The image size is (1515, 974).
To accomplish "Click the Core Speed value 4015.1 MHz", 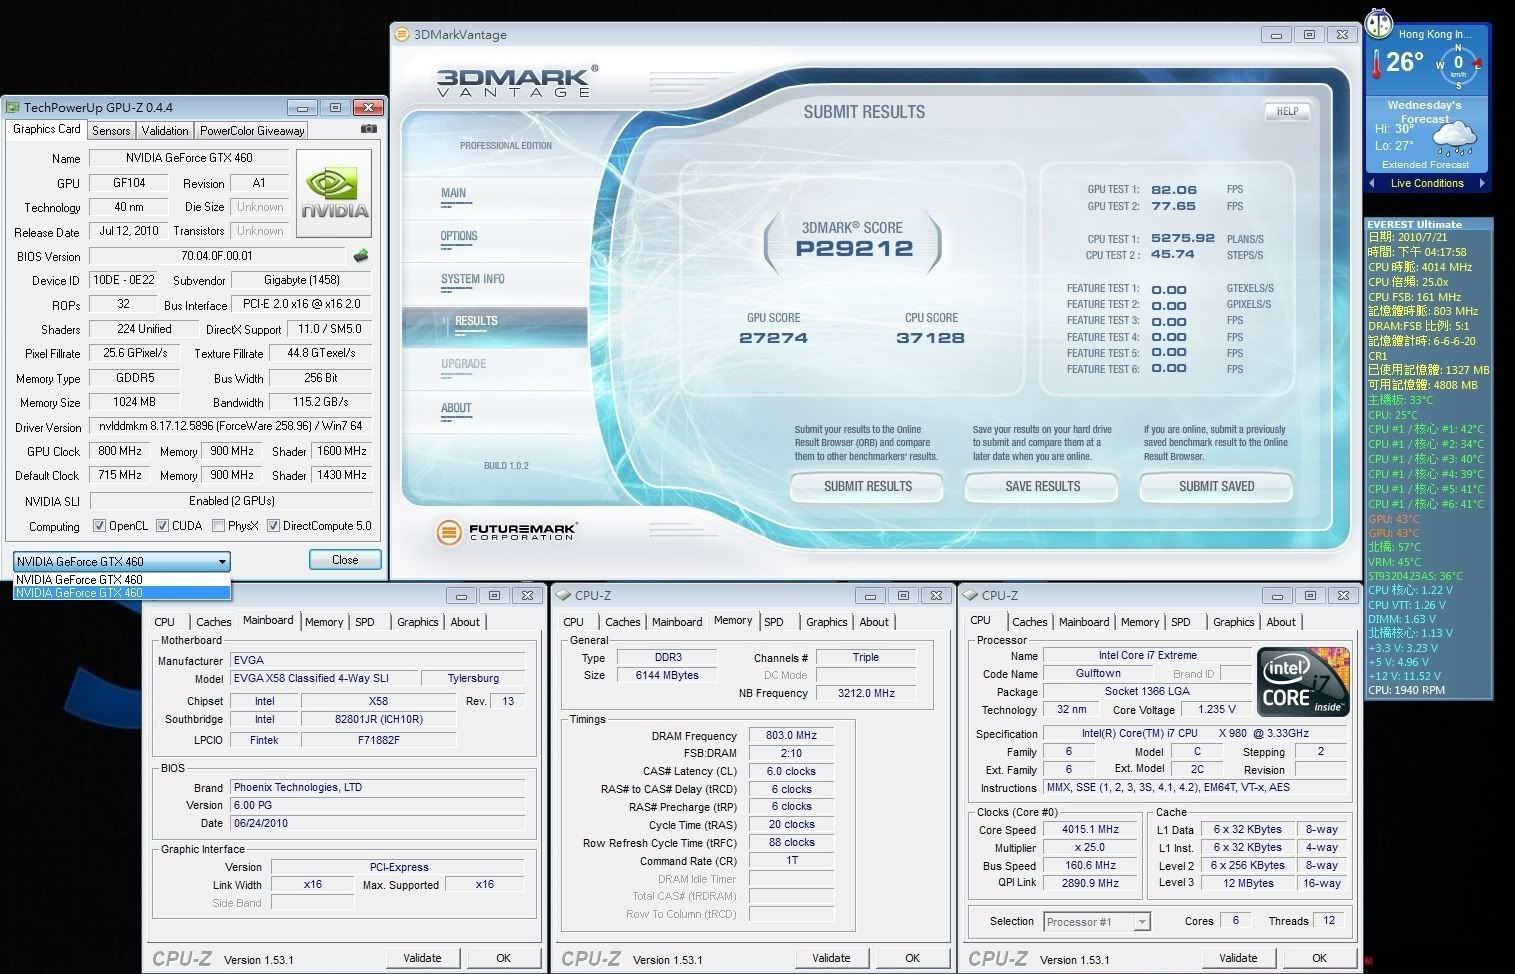I will click(x=1090, y=829).
